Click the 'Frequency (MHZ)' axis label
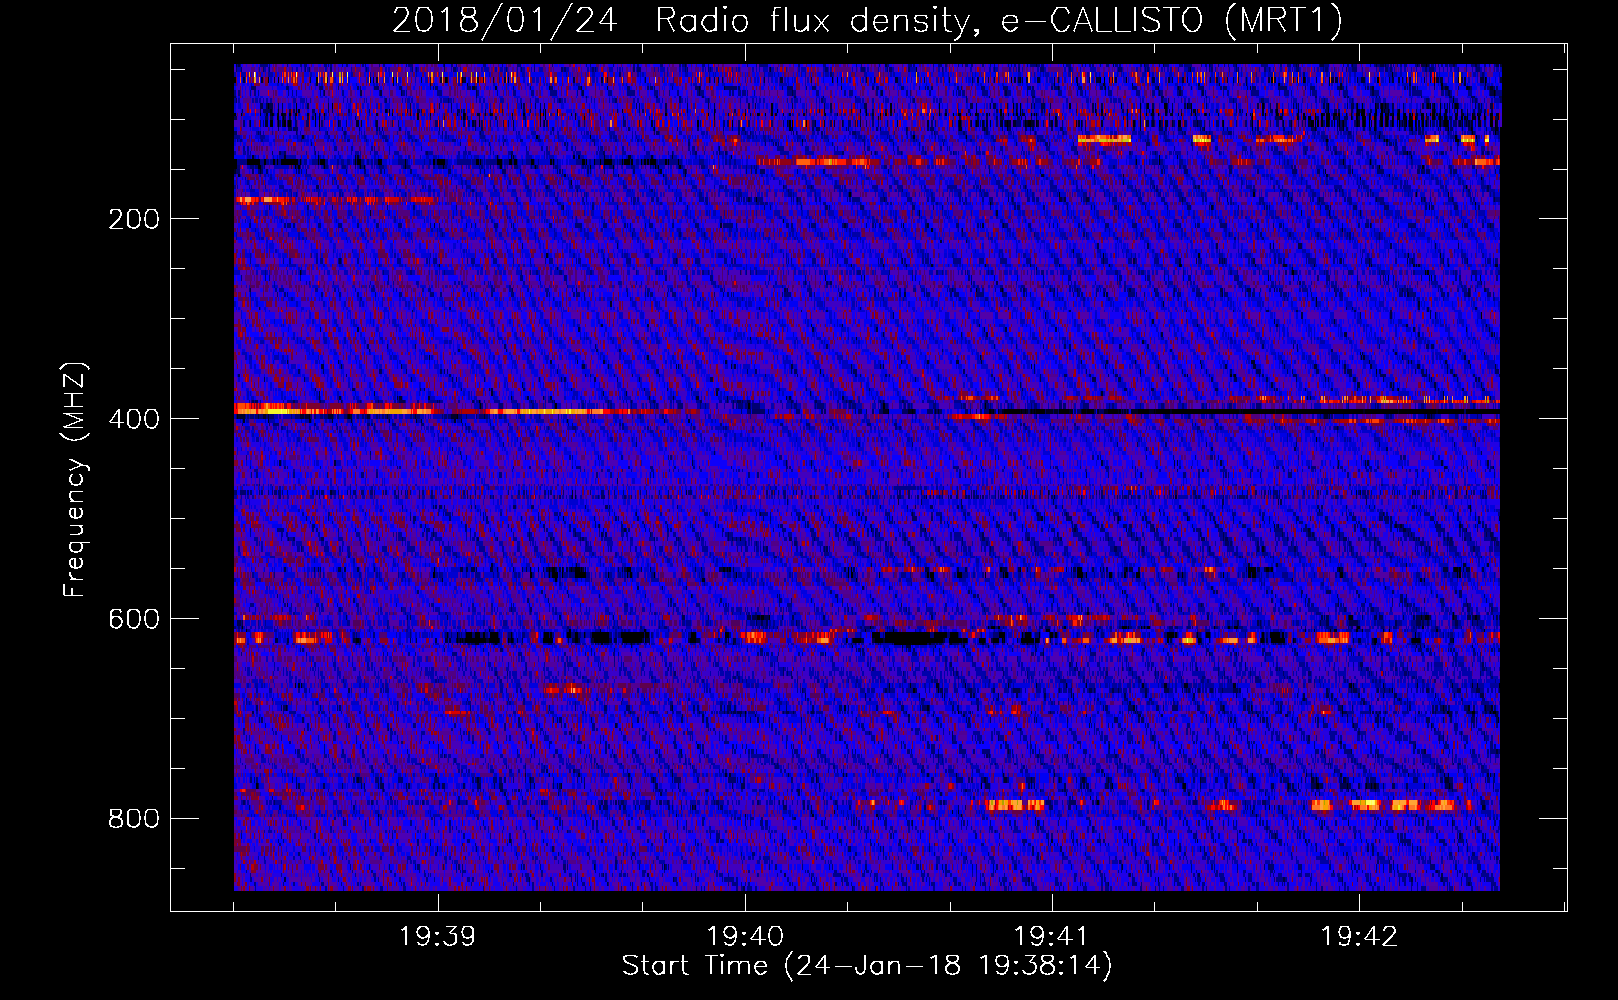This screenshot has width=1618, height=1000. pyautogui.click(x=75, y=479)
